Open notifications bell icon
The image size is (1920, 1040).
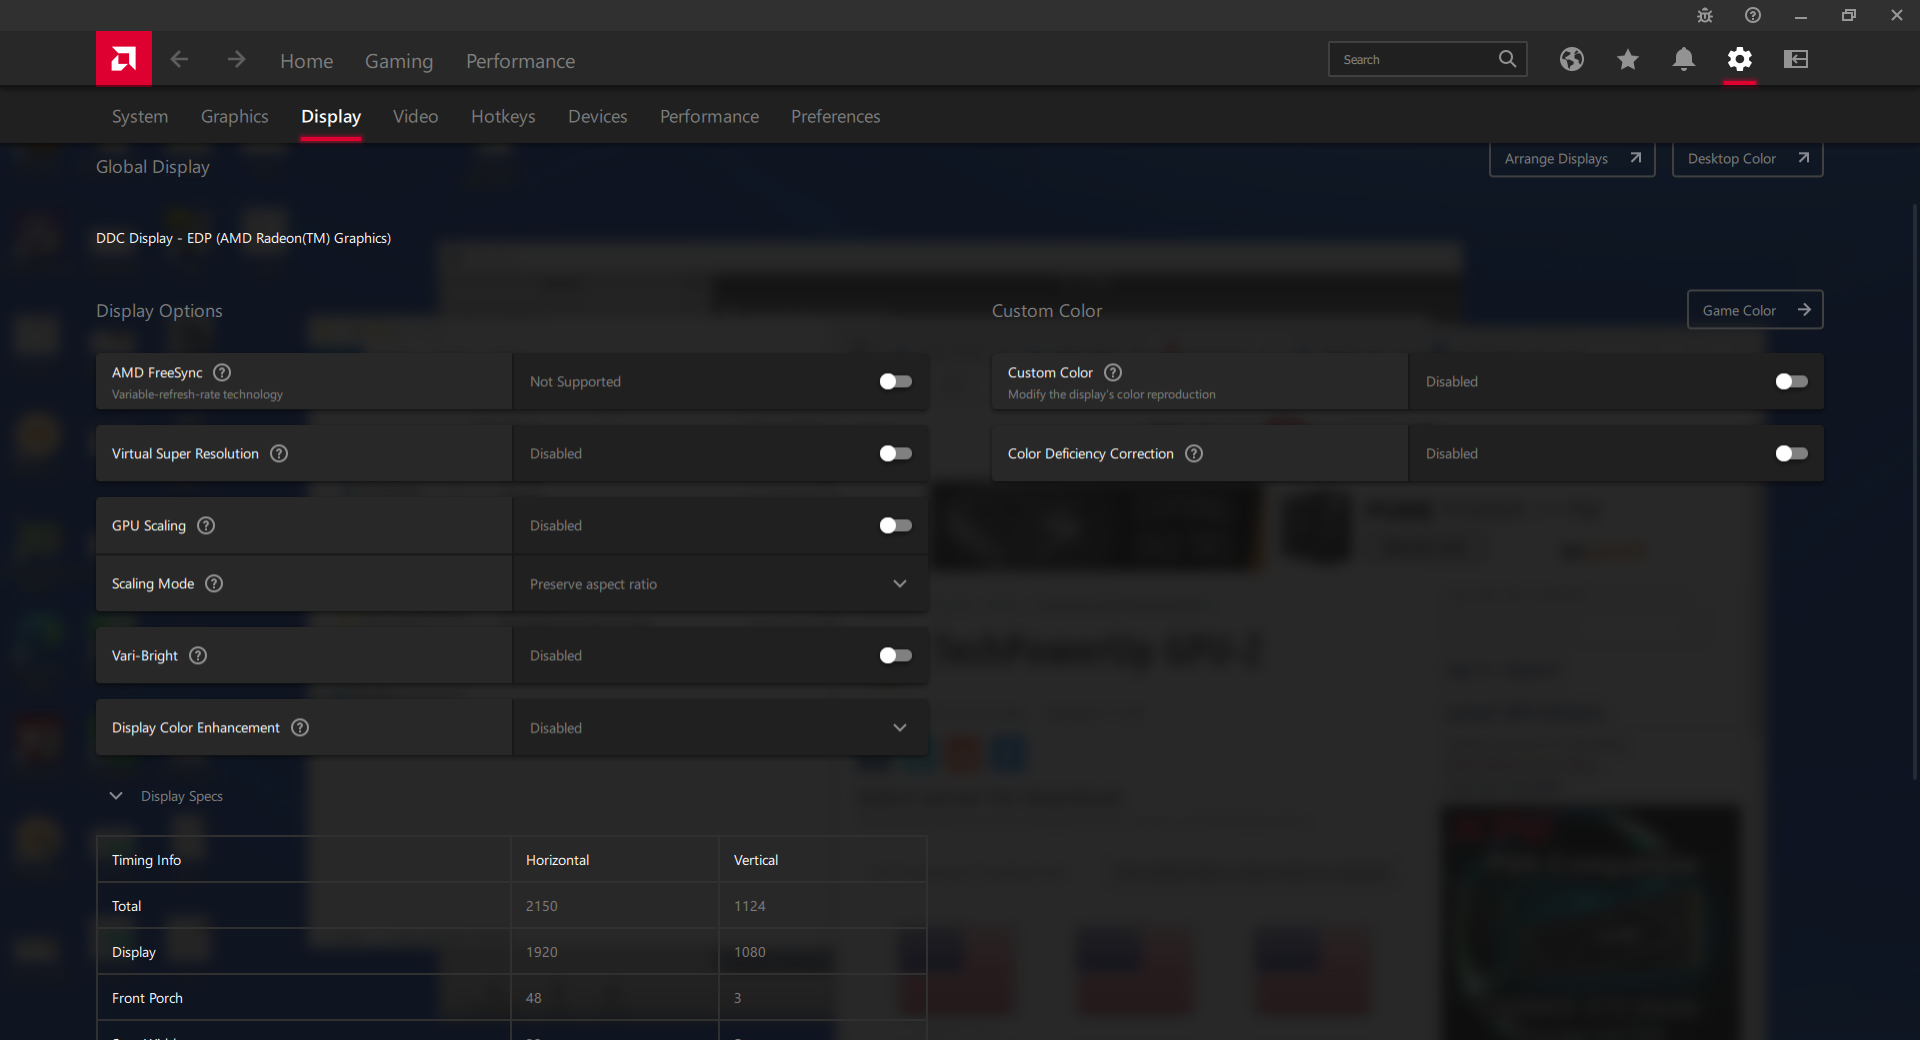[1684, 59]
